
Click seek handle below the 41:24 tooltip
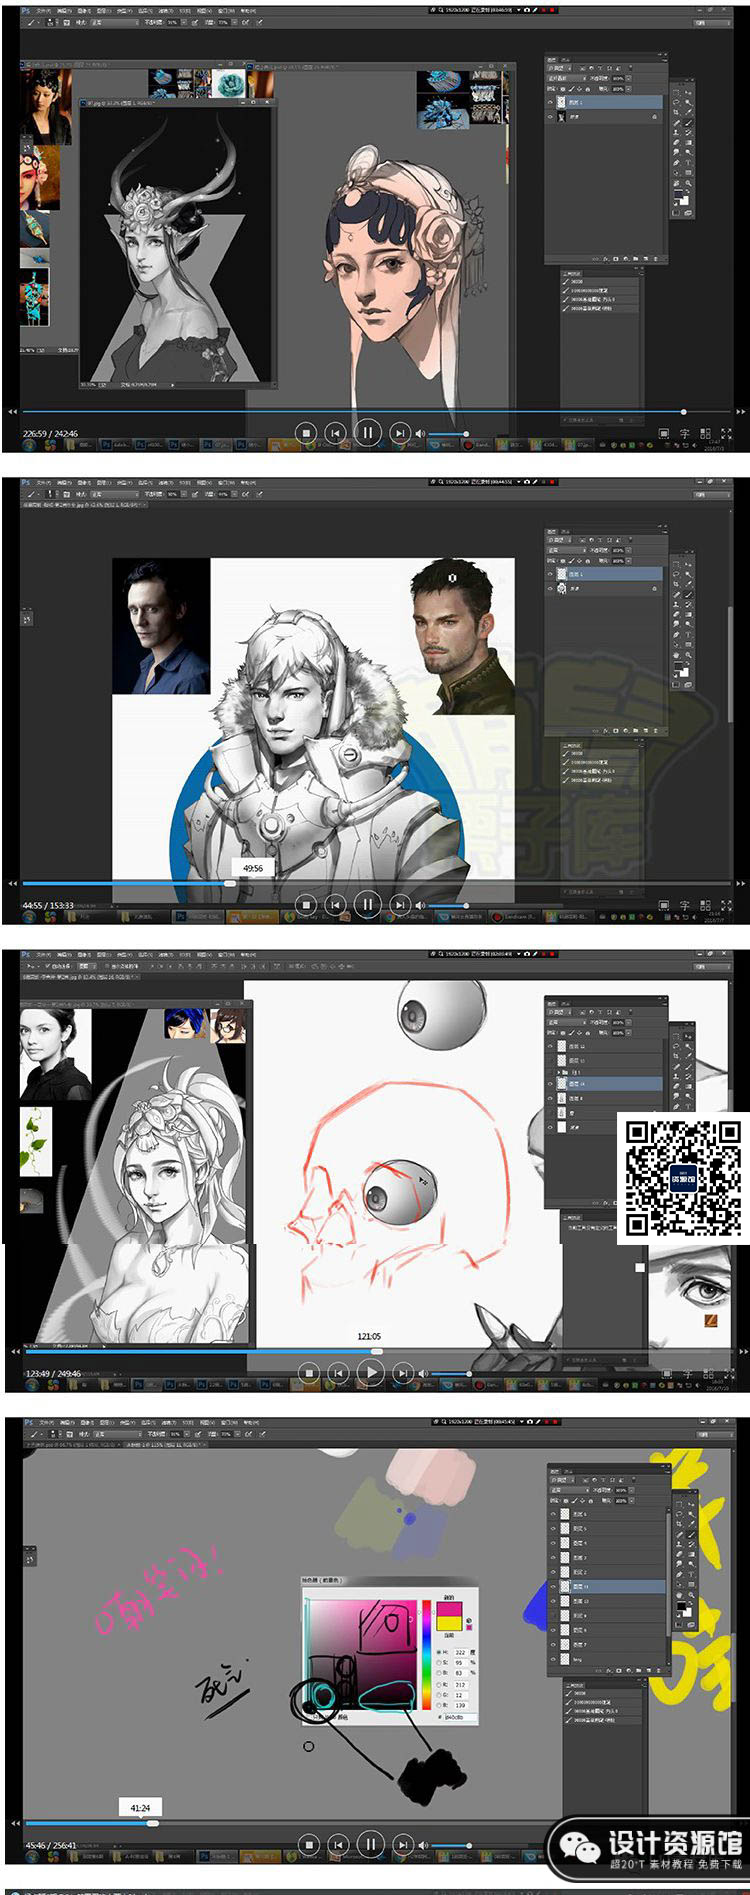coord(153,1823)
